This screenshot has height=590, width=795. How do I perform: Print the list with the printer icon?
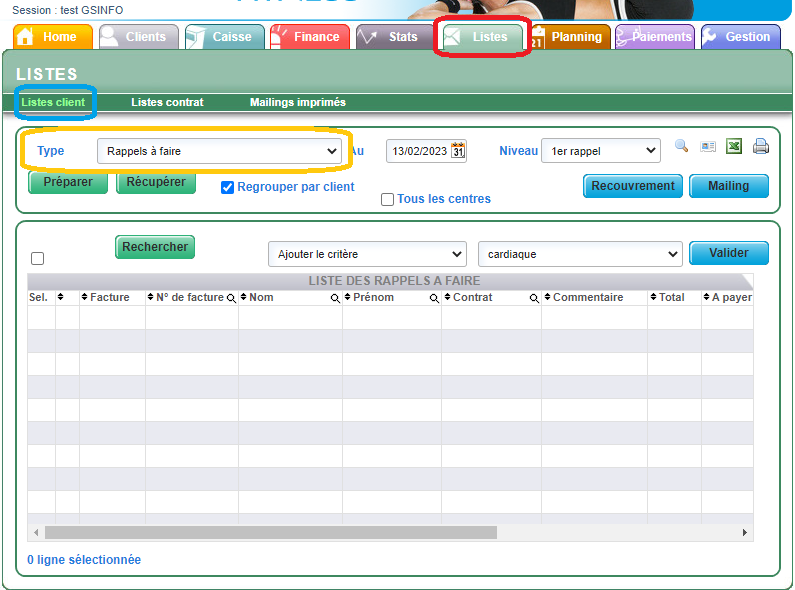(x=761, y=146)
